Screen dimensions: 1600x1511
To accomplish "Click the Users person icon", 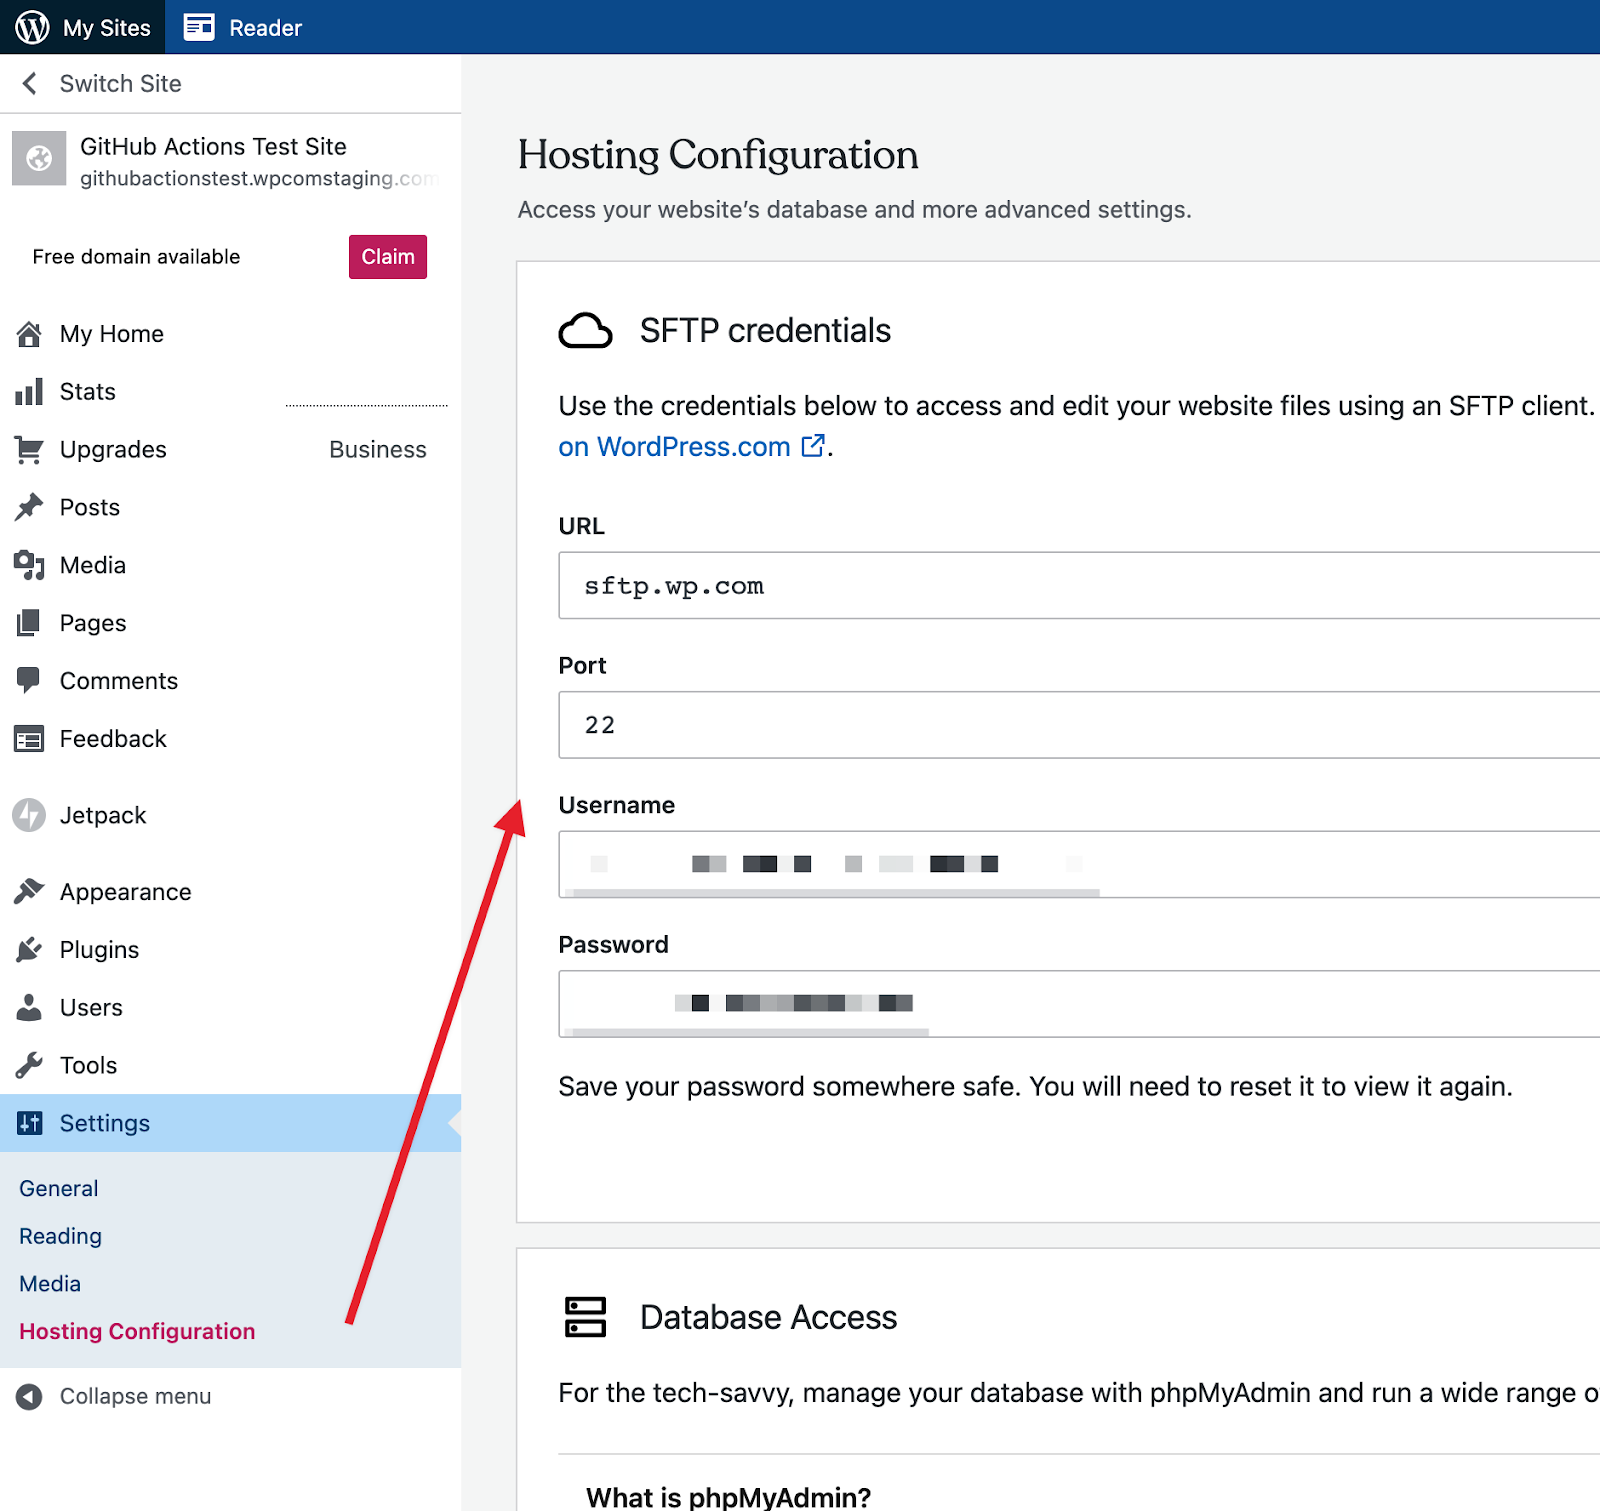I will [x=29, y=1007].
